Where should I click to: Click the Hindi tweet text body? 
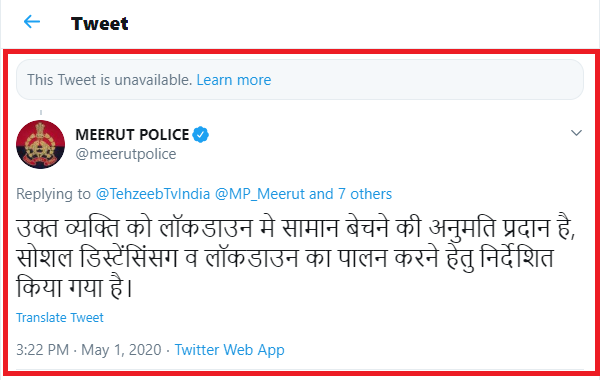pos(296,258)
